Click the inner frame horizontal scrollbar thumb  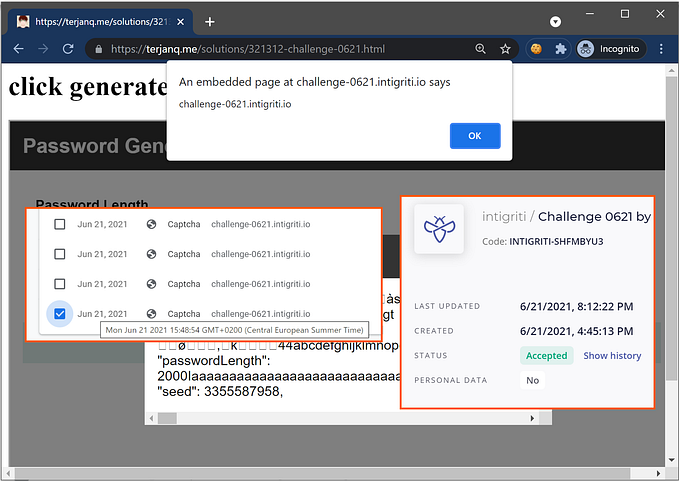(x=167, y=418)
